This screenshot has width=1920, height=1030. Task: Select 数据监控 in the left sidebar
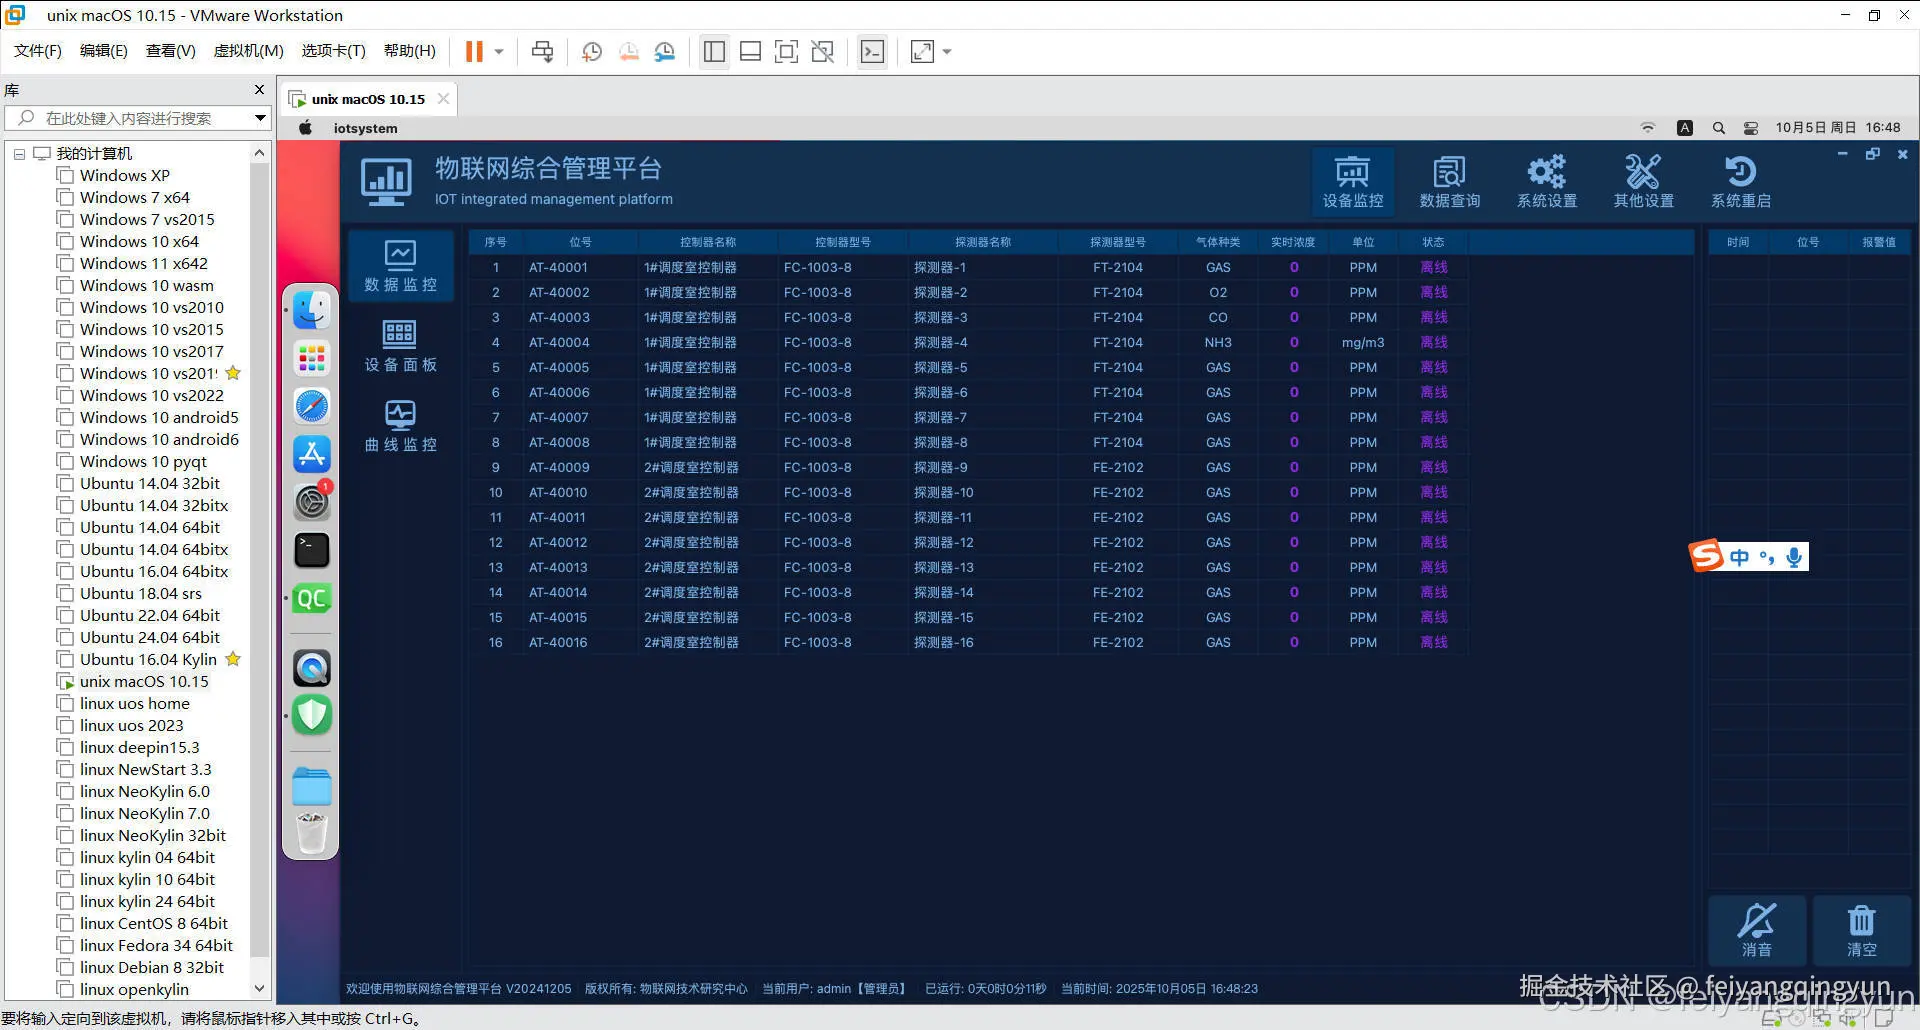tap(400, 266)
